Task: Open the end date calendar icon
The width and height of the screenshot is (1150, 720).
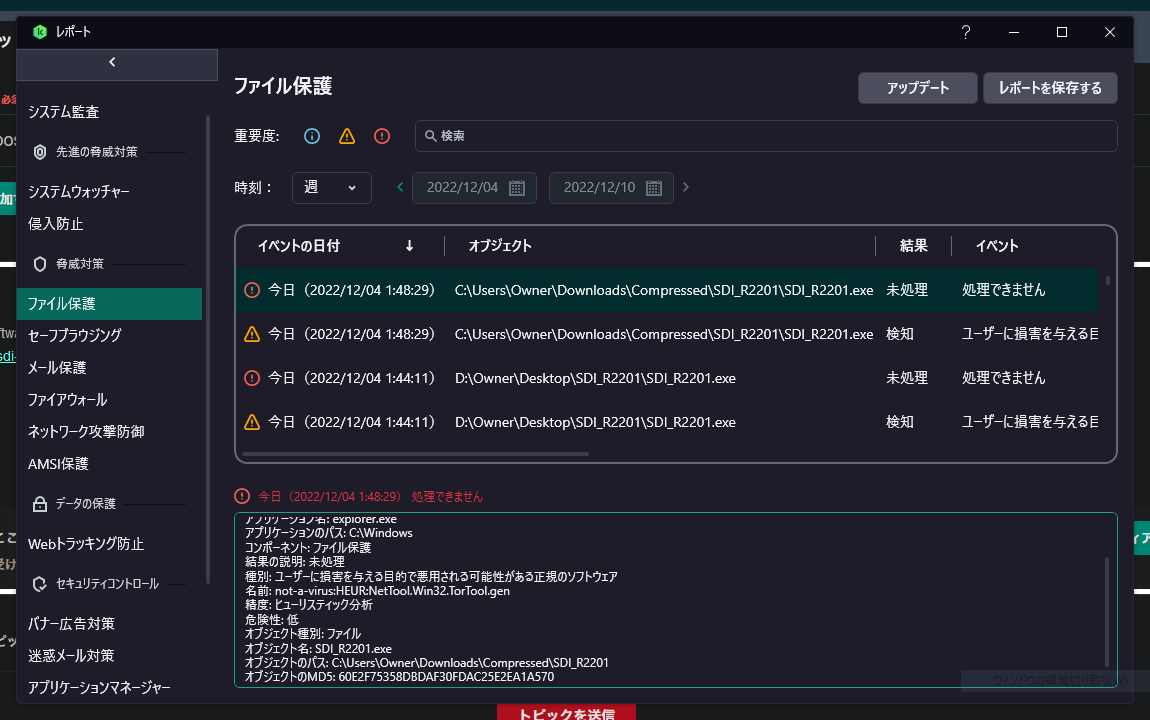Action: click(x=654, y=188)
